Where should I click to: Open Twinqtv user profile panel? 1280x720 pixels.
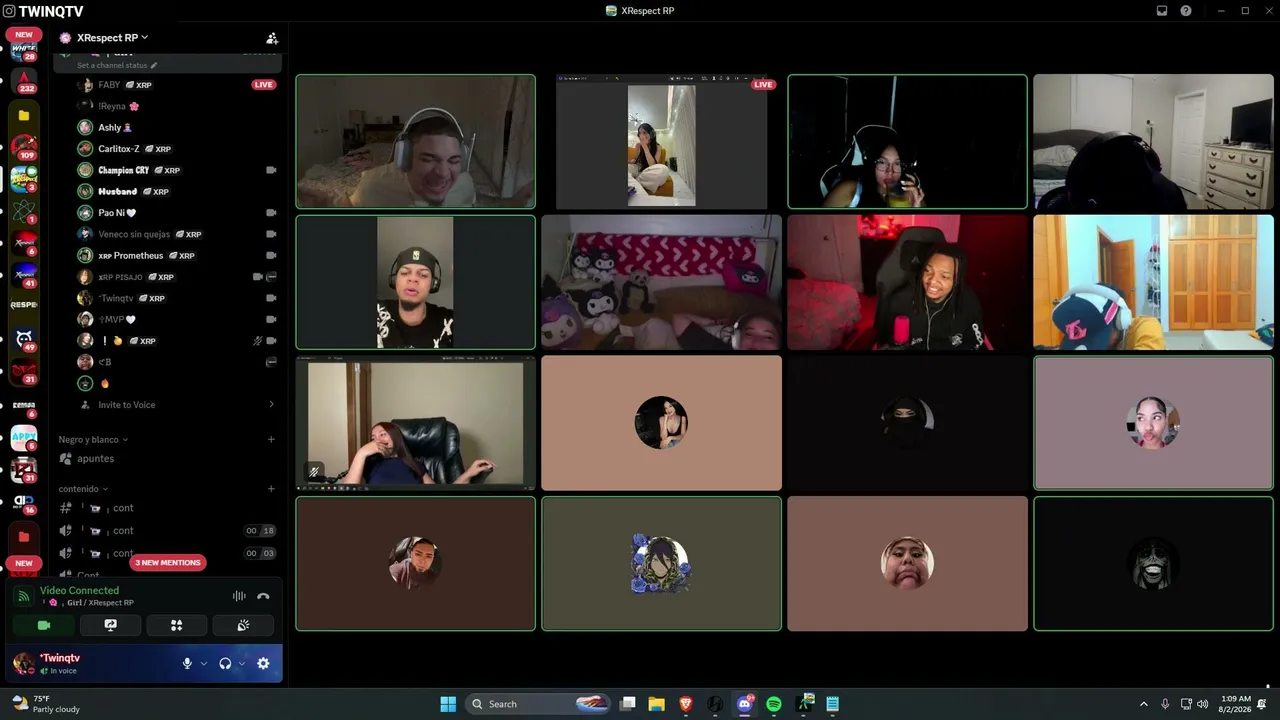coord(60,663)
